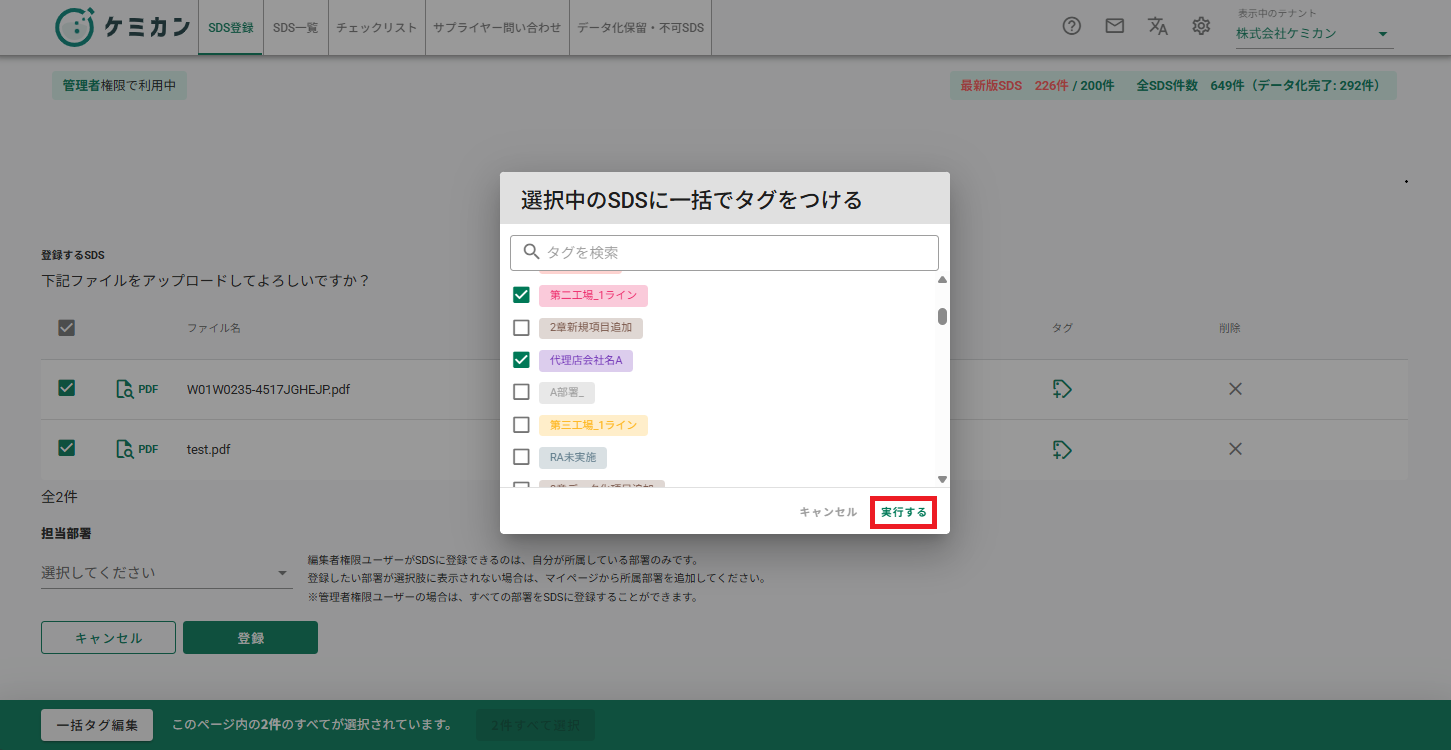Switch to the SDS登録 tab
Viewport: 1451px width, 750px height.
[x=230, y=27]
